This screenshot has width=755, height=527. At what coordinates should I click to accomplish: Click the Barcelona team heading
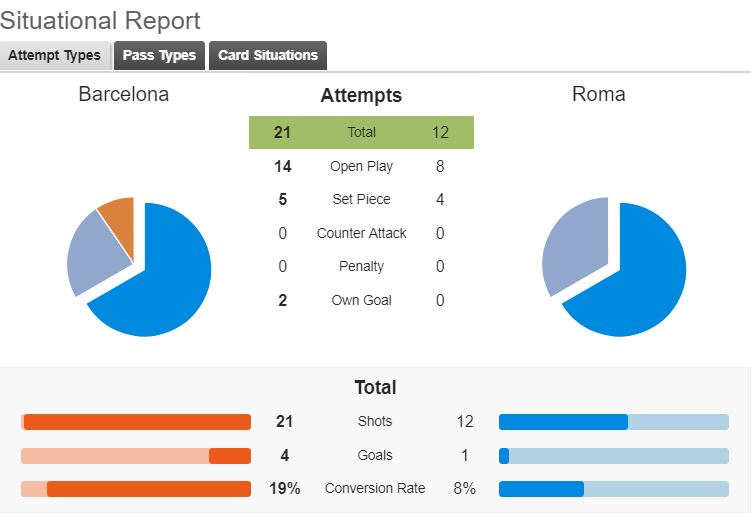(x=124, y=95)
